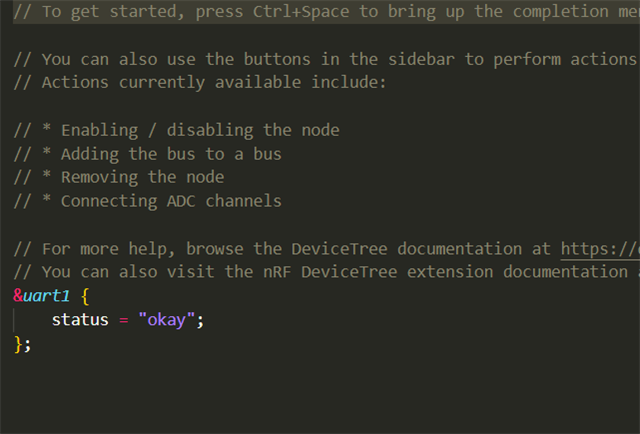640x434 pixels.
Task: Click the semicolon after "okay"
Action: (x=200, y=320)
